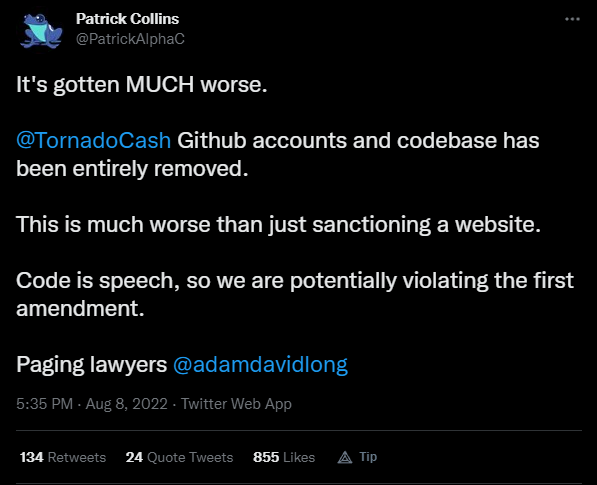This screenshot has width=597, height=485.
Task: View the 134 Retweets list
Action: (63, 457)
